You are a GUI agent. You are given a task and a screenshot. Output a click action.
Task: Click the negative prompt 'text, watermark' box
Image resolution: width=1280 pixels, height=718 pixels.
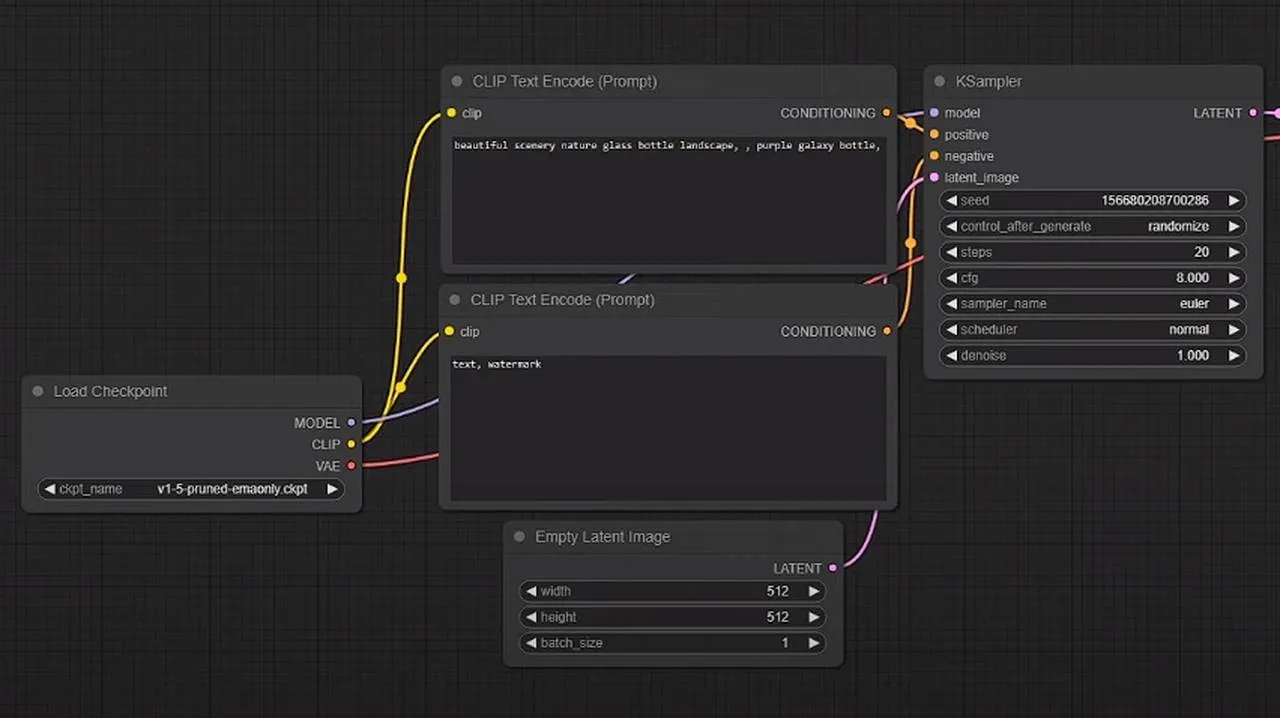pyautogui.click(x=668, y=428)
